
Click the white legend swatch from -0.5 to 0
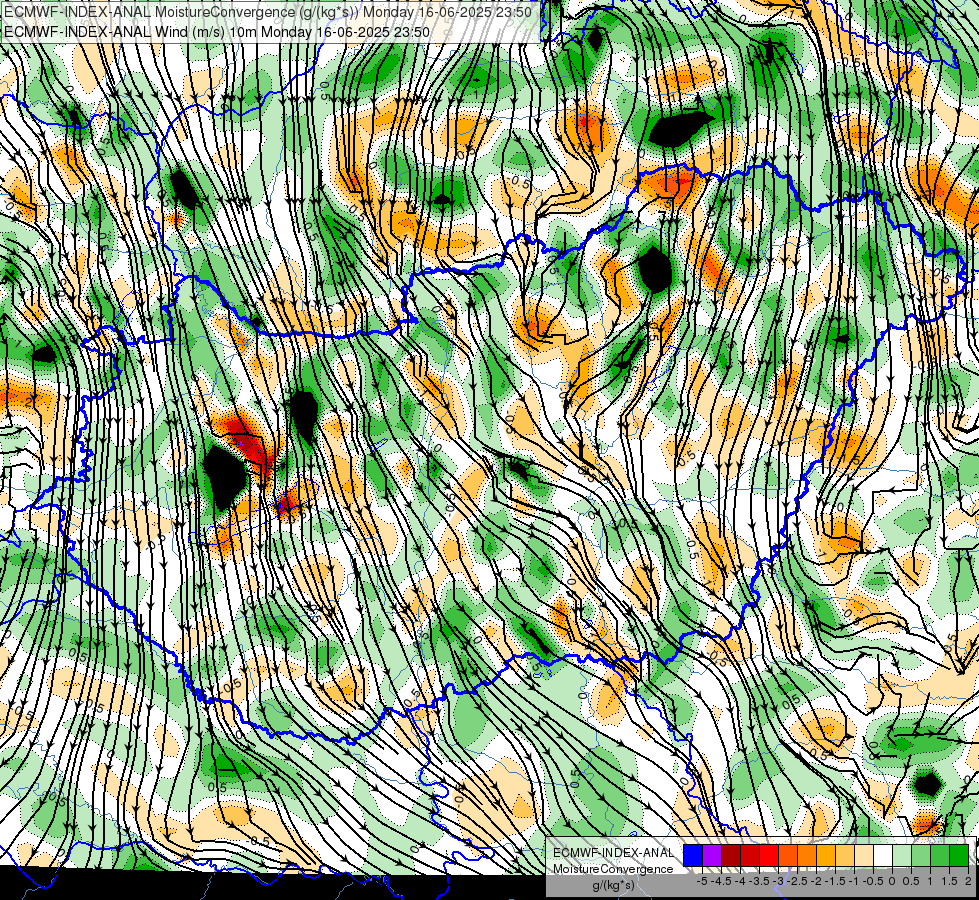[883, 855]
